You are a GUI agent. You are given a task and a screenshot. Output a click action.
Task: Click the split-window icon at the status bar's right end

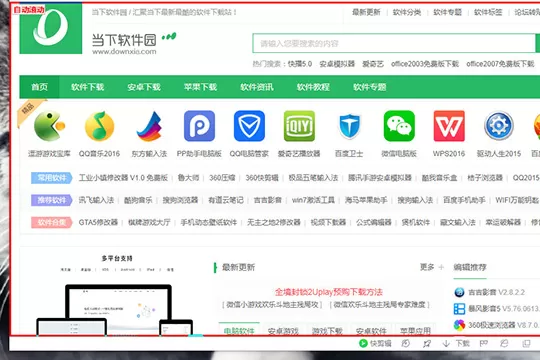pyautogui.click(x=526, y=343)
